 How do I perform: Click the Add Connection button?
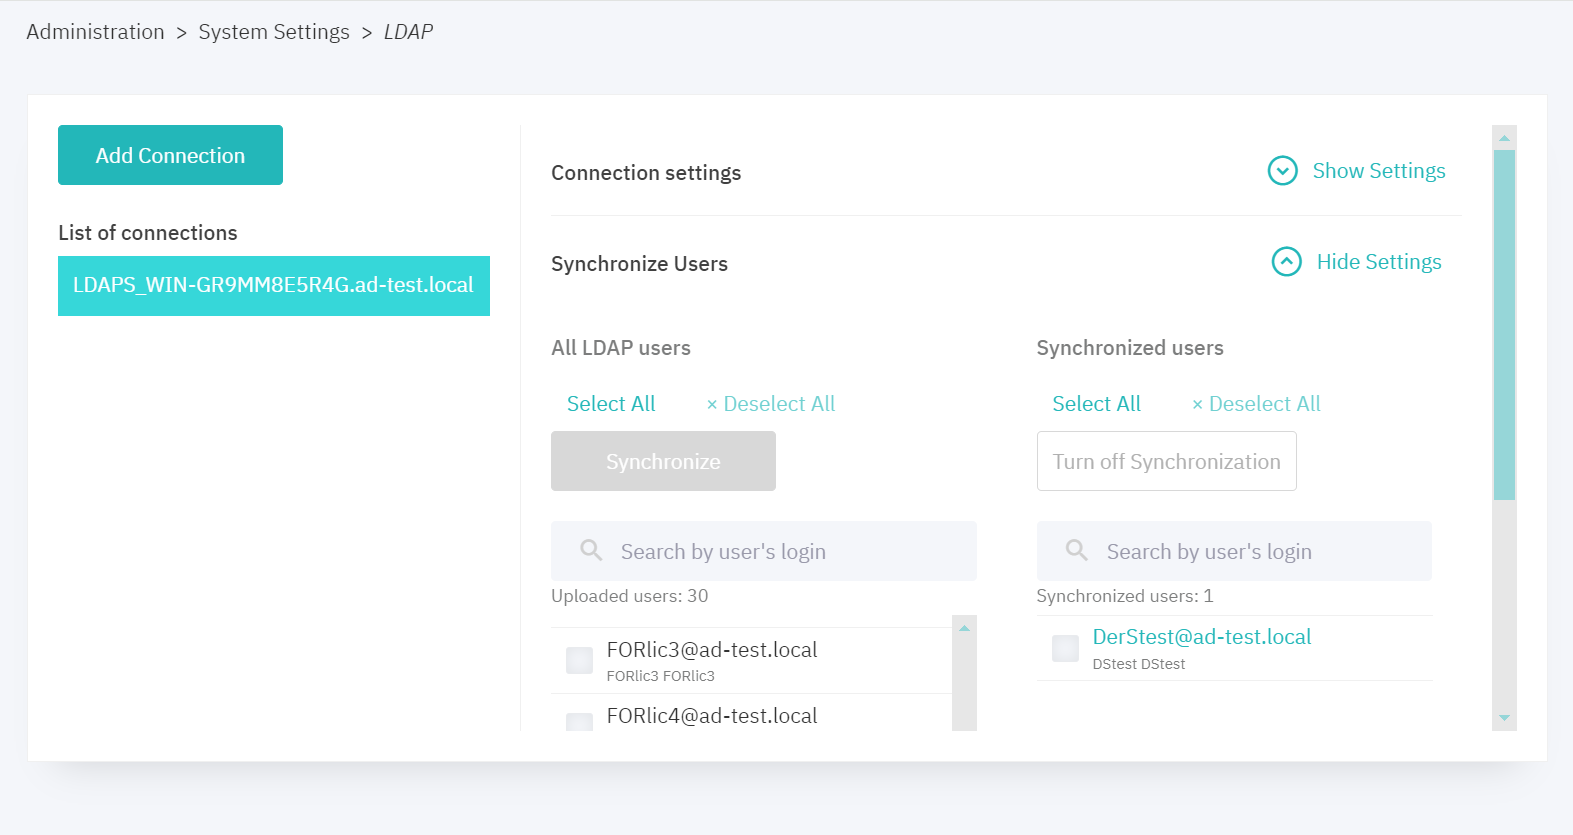[x=170, y=155]
